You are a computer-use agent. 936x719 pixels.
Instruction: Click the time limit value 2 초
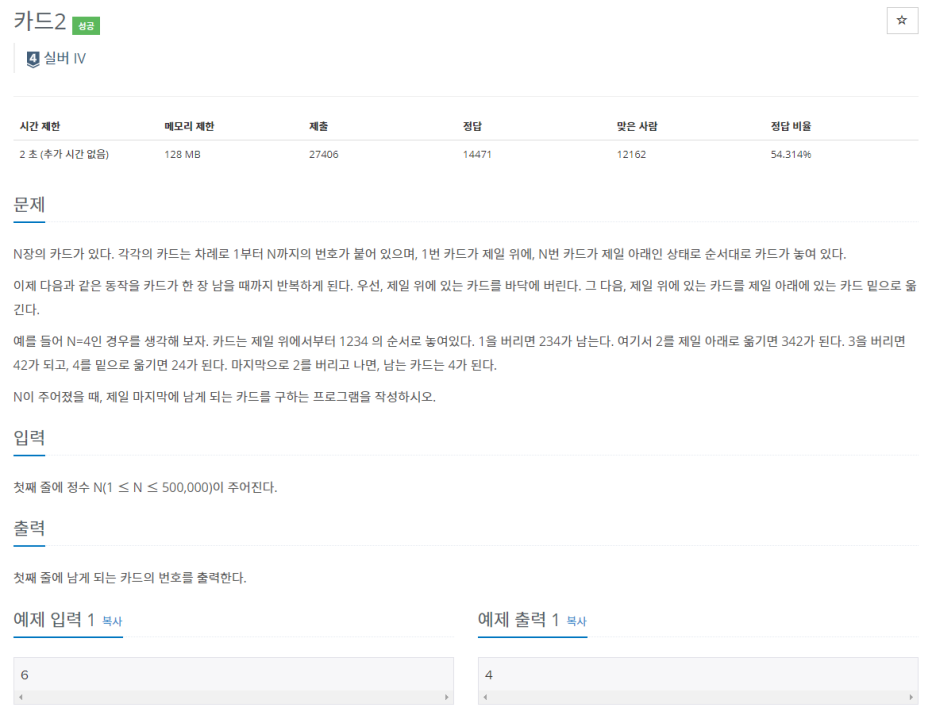tap(64, 154)
